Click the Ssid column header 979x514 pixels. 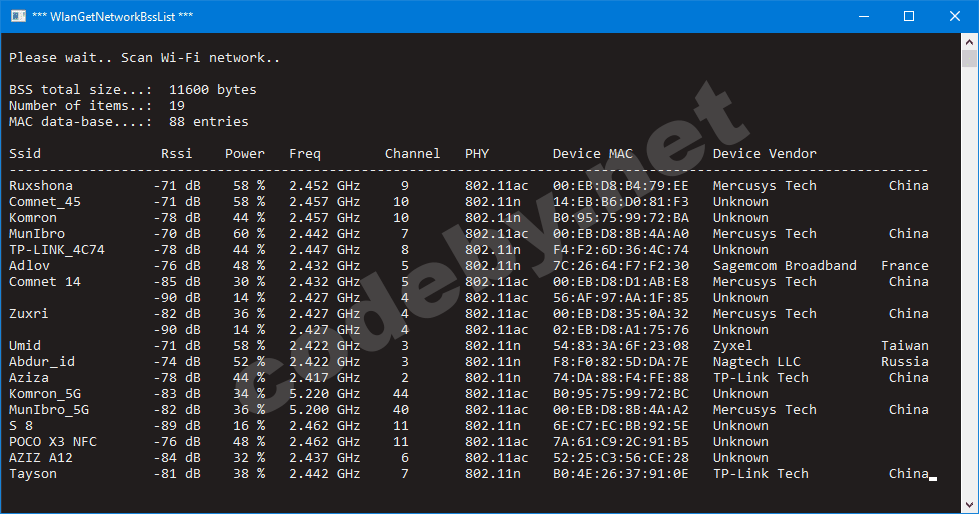[x=25, y=154]
